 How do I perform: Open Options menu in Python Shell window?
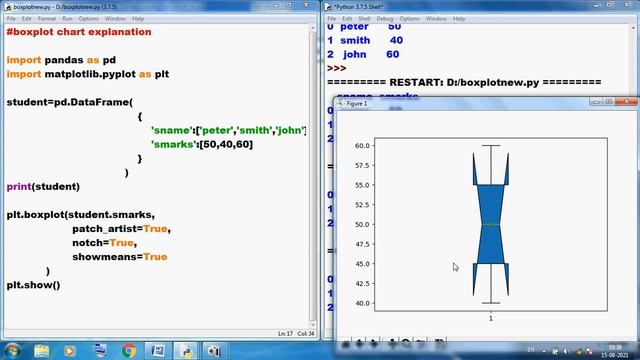point(409,19)
